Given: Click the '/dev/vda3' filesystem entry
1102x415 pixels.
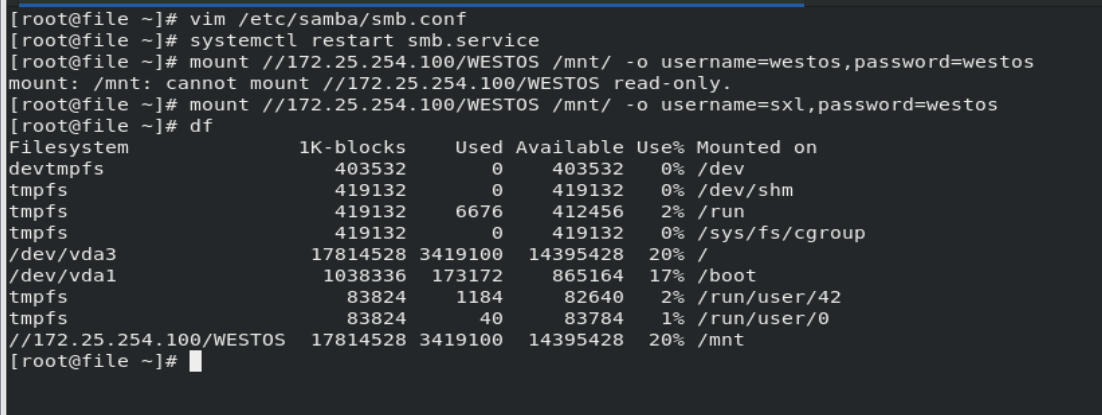Looking at the screenshot, I should (62, 255).
